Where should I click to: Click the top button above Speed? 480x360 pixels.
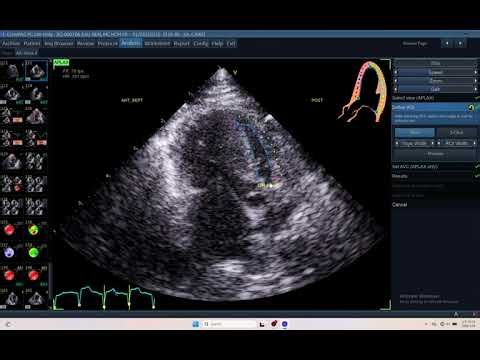[435, 63]
